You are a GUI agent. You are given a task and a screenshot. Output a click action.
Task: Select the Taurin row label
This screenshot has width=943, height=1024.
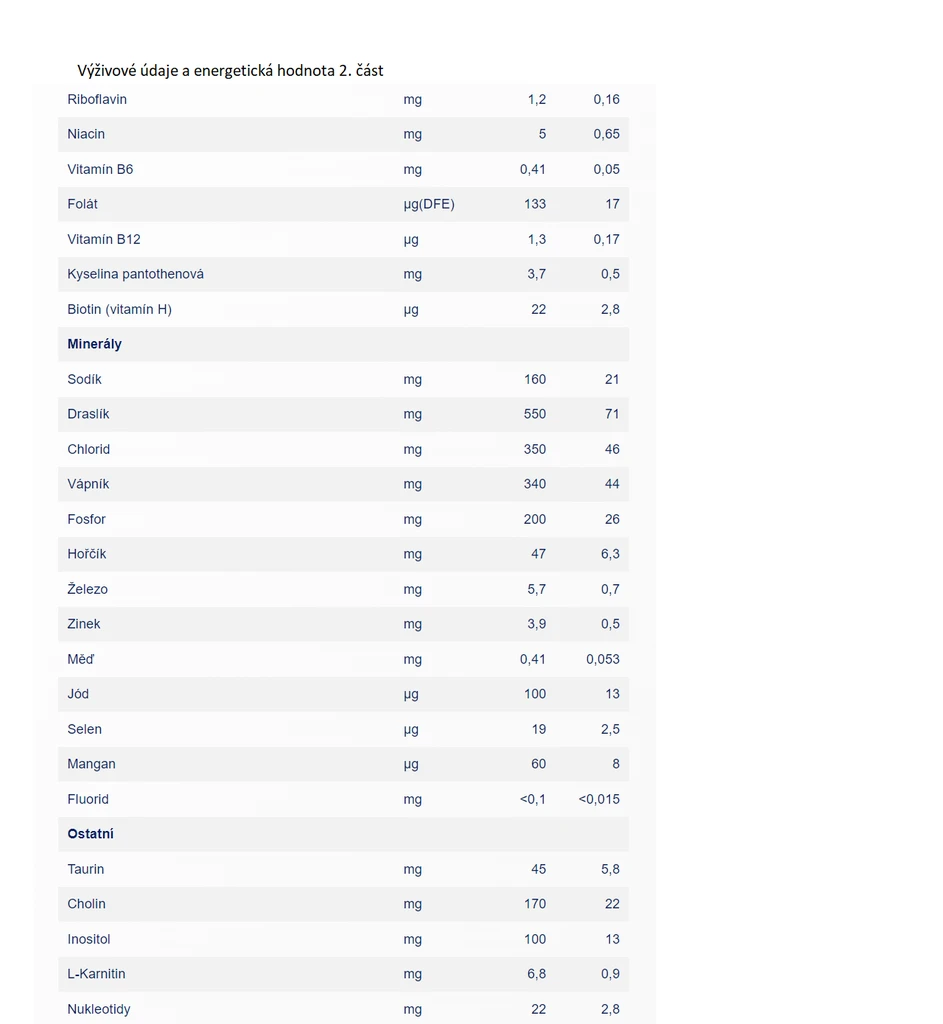86,869
